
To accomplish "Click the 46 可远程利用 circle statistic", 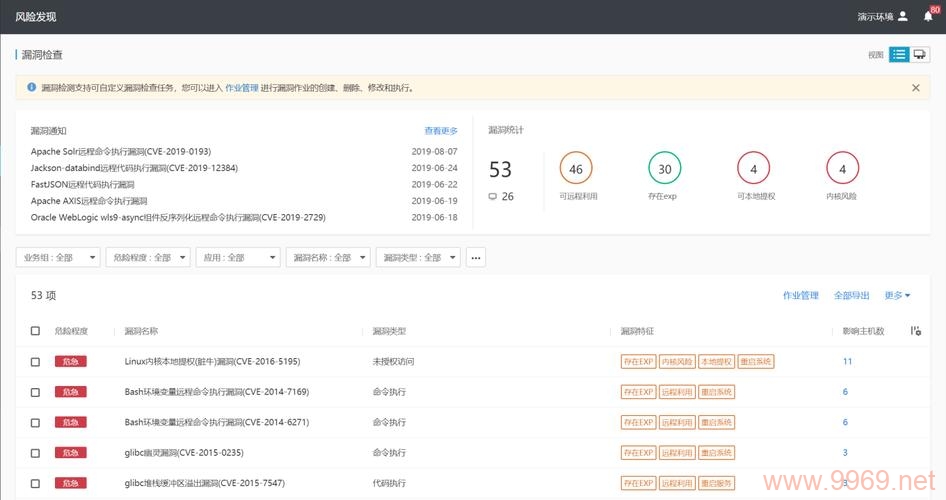I will pos(576,170).
